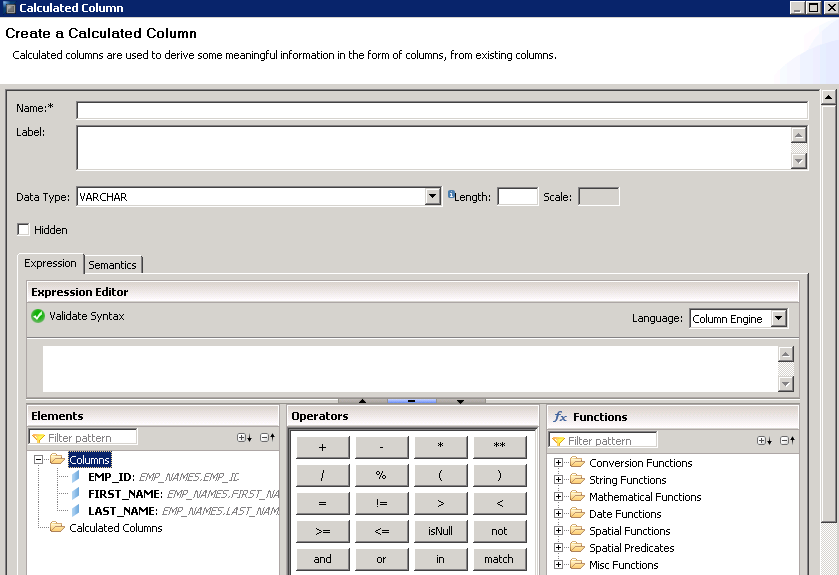Insert the not-equal != operator
Image resolution: width=839 pixels, height=575 pixels.
coord(381,503)
